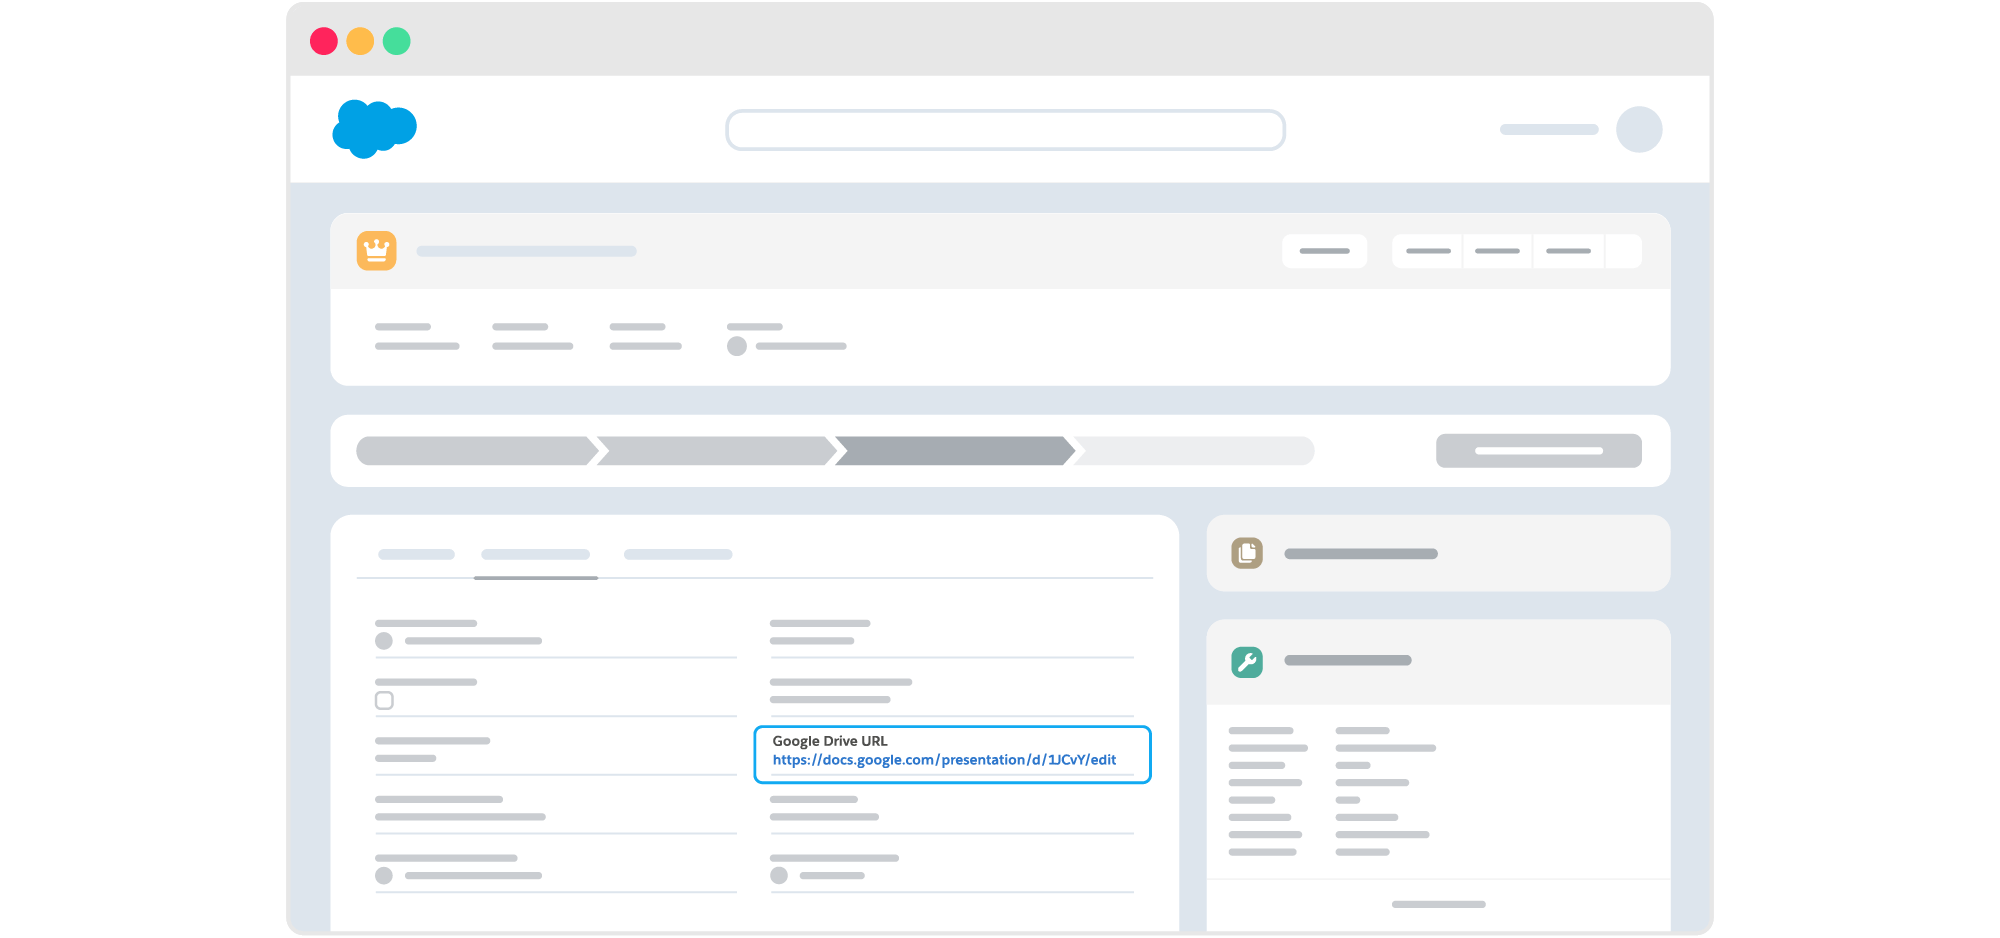Viewport: 2000px width, 938px height.
Task: Select the teal wrench panel icon
Action: 1246,661
